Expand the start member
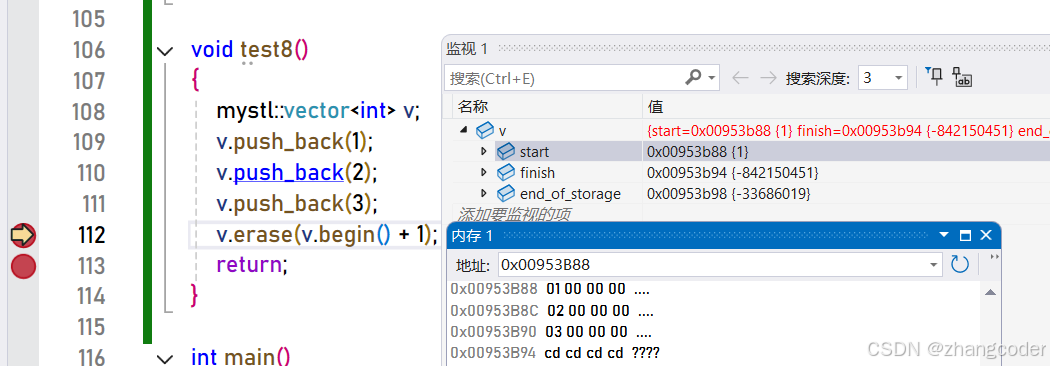This screenshot has width=1050, height=366. click(x=484, y=152)
